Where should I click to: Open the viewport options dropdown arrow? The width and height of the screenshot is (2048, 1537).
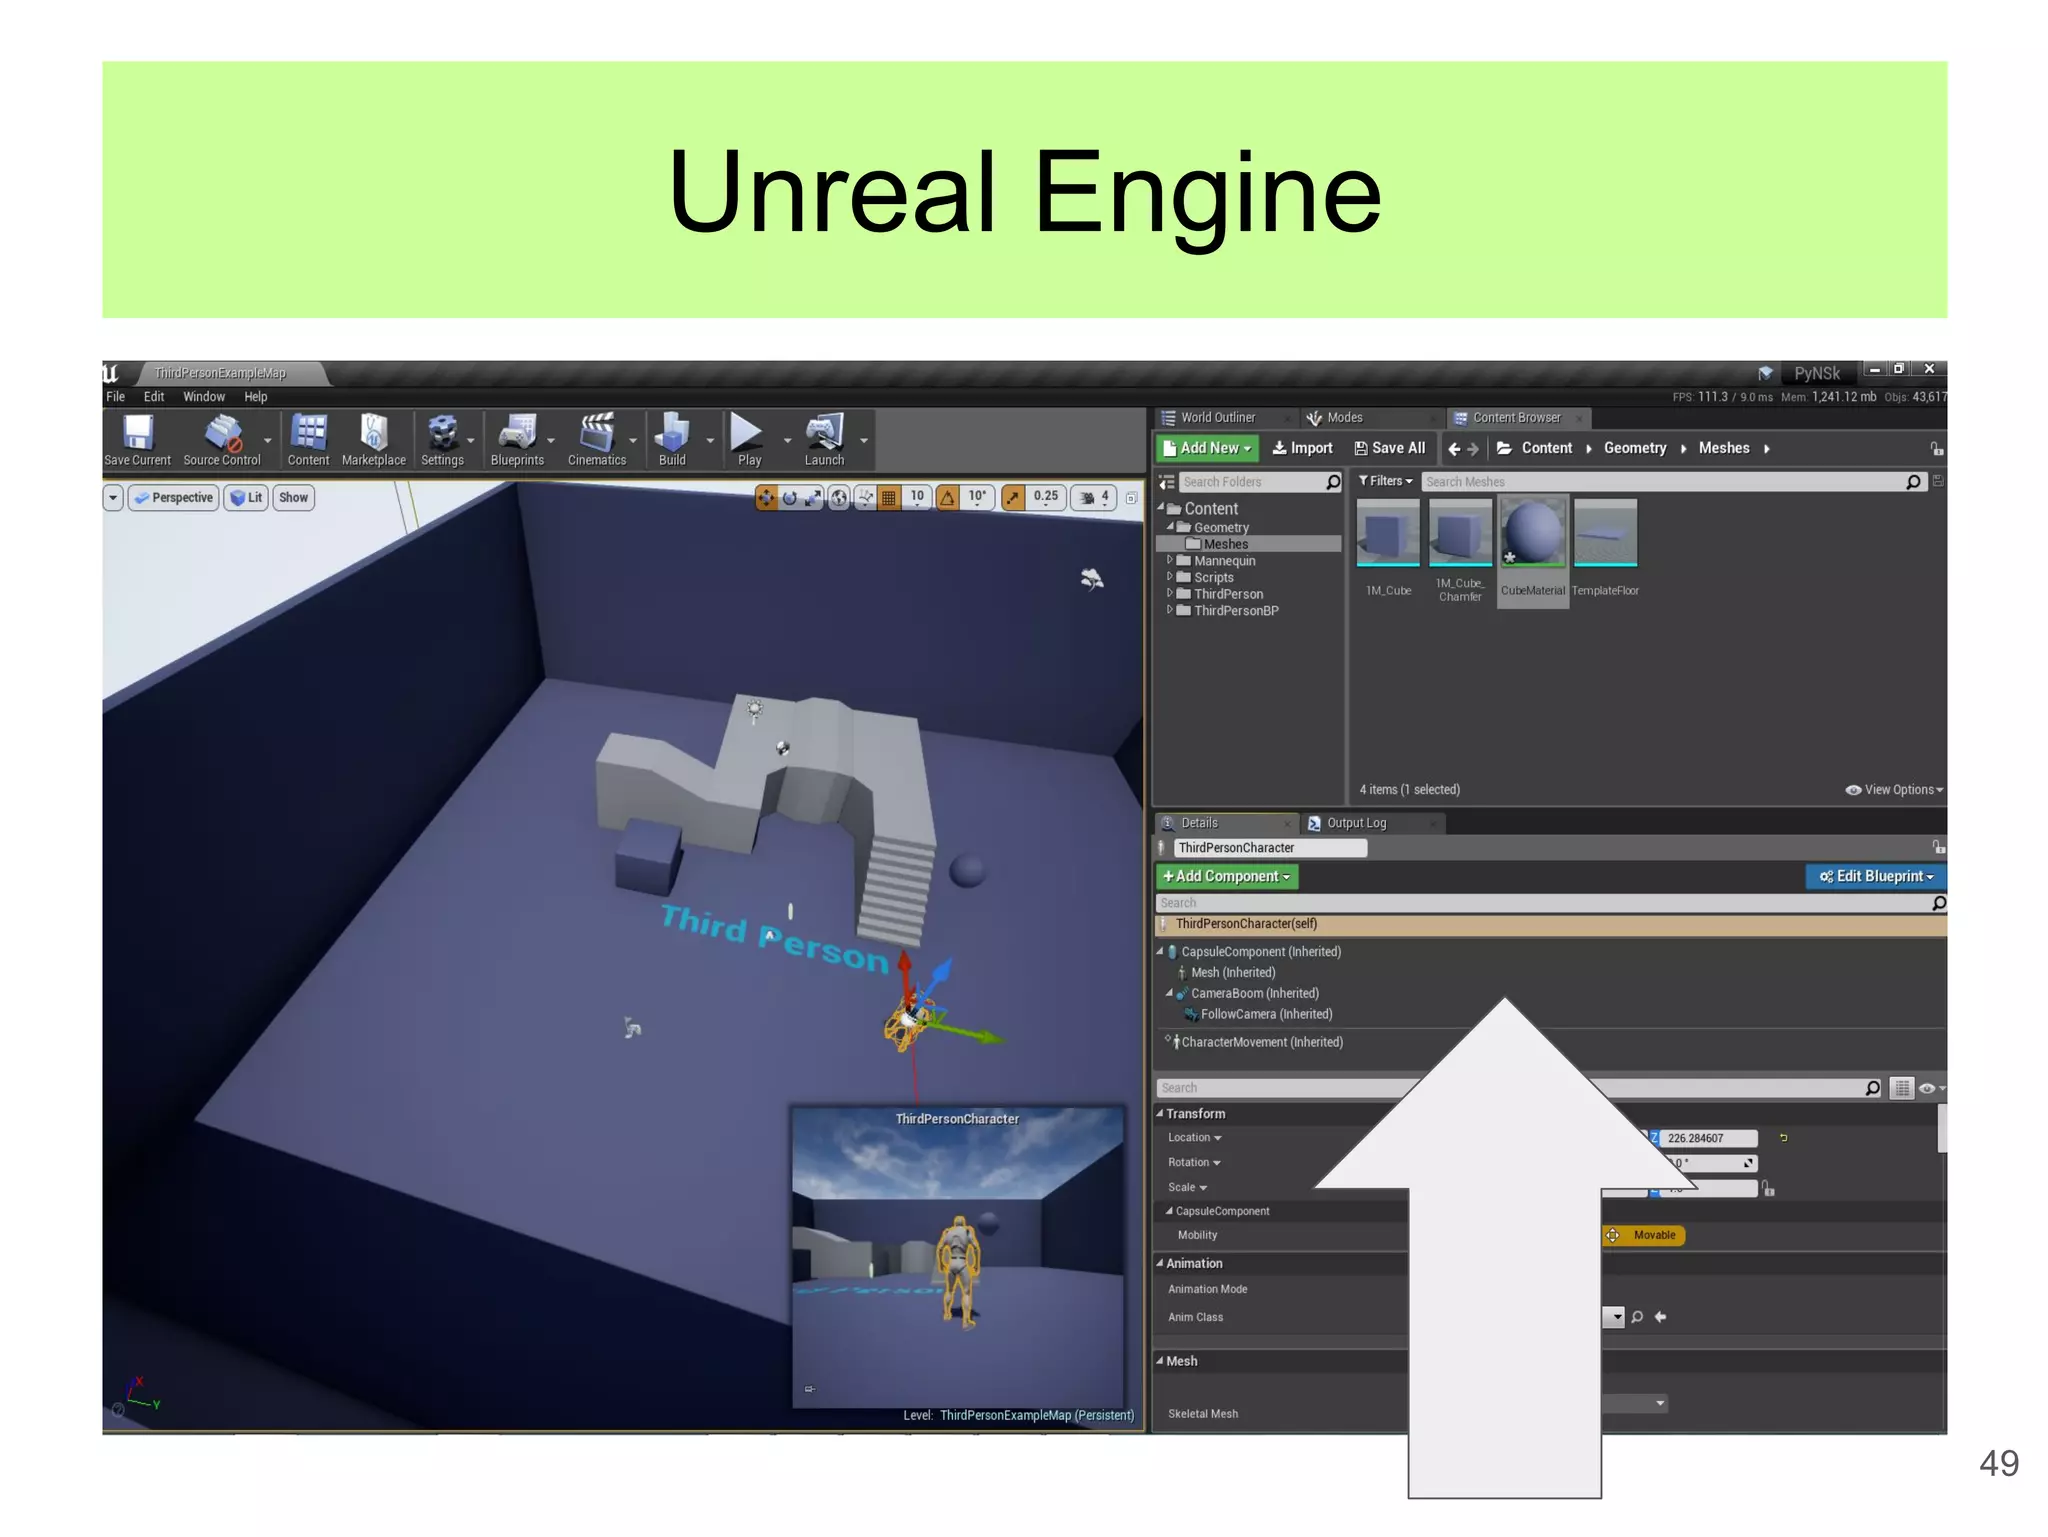pos(113,498)
